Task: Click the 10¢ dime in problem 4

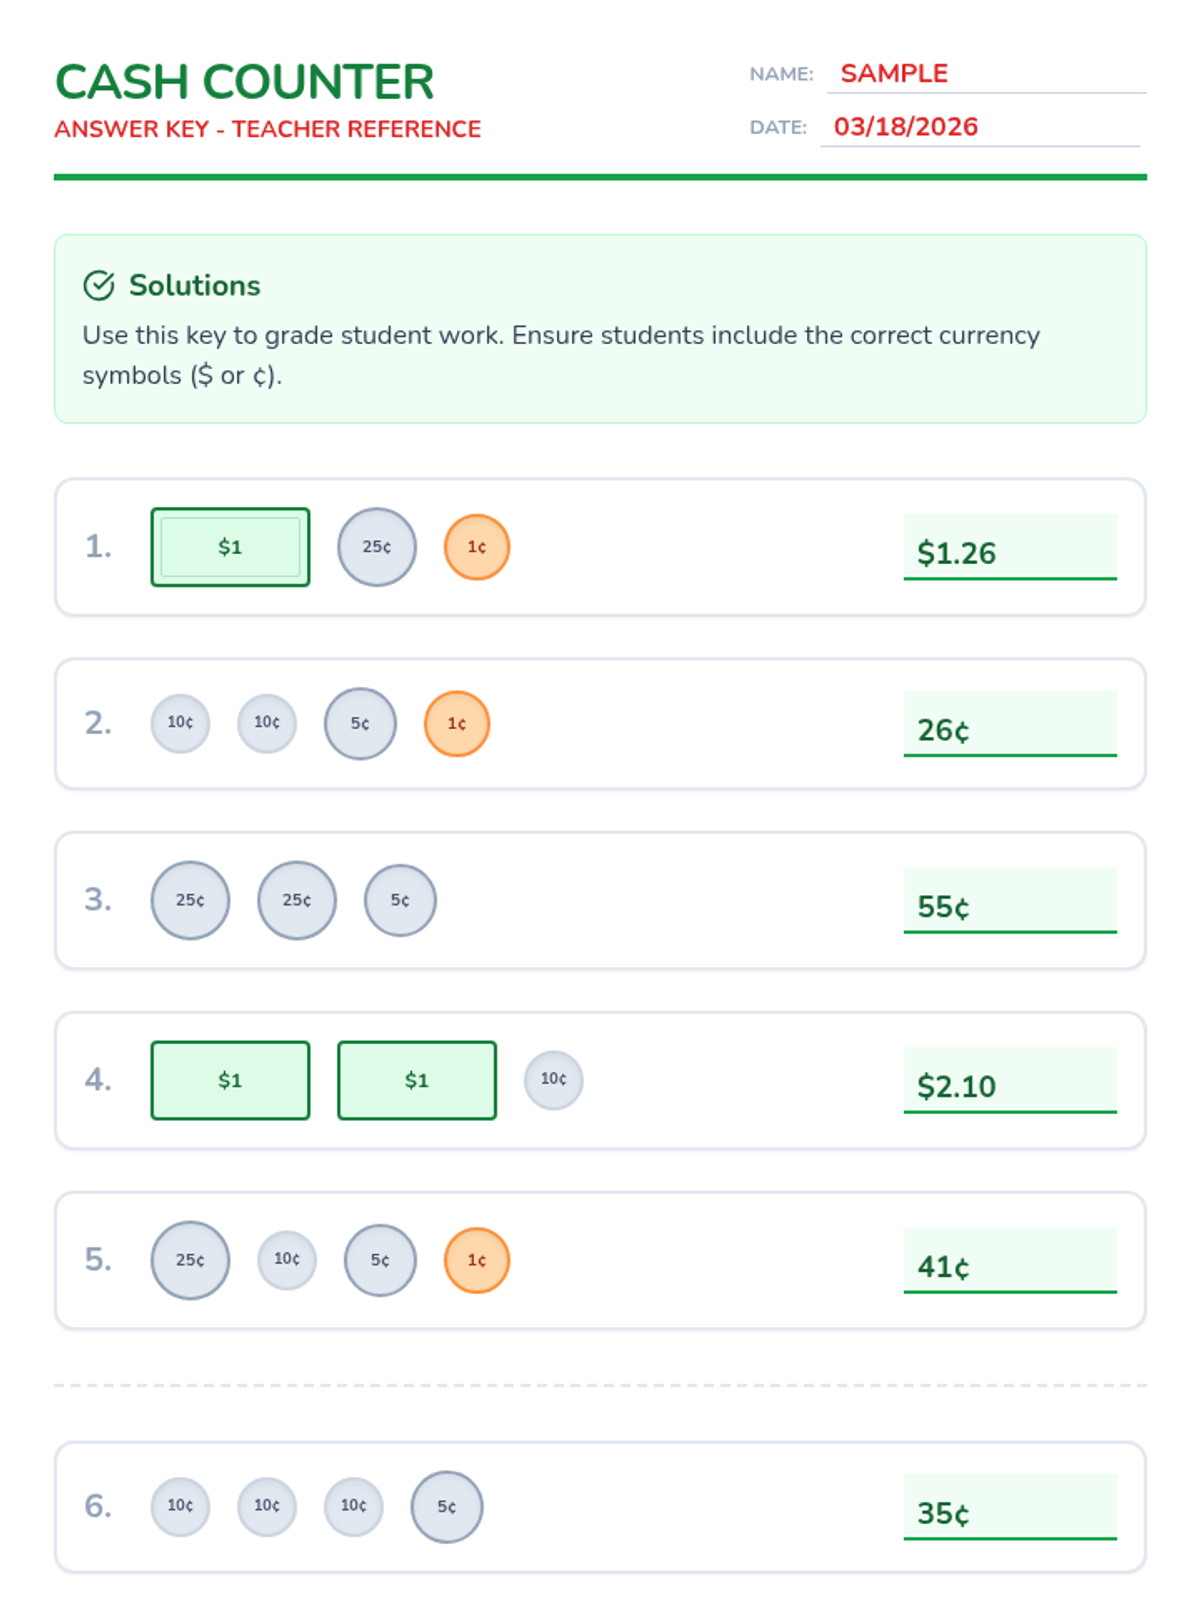Action: 554,1080
